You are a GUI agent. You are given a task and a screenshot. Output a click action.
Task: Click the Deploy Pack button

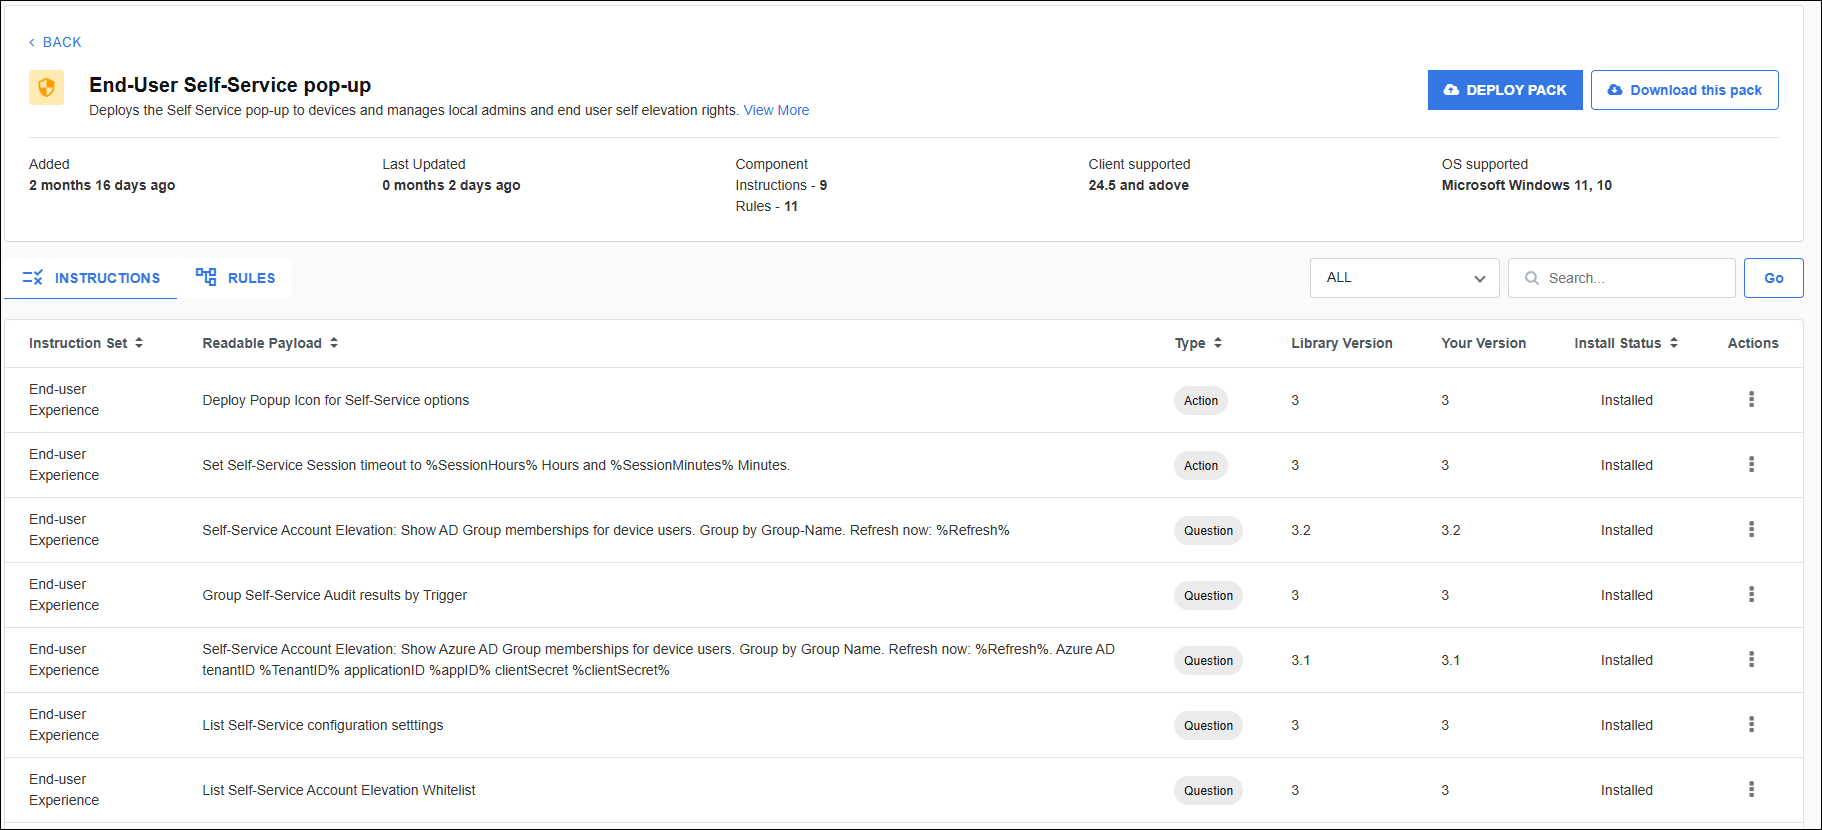(1504, 90)
